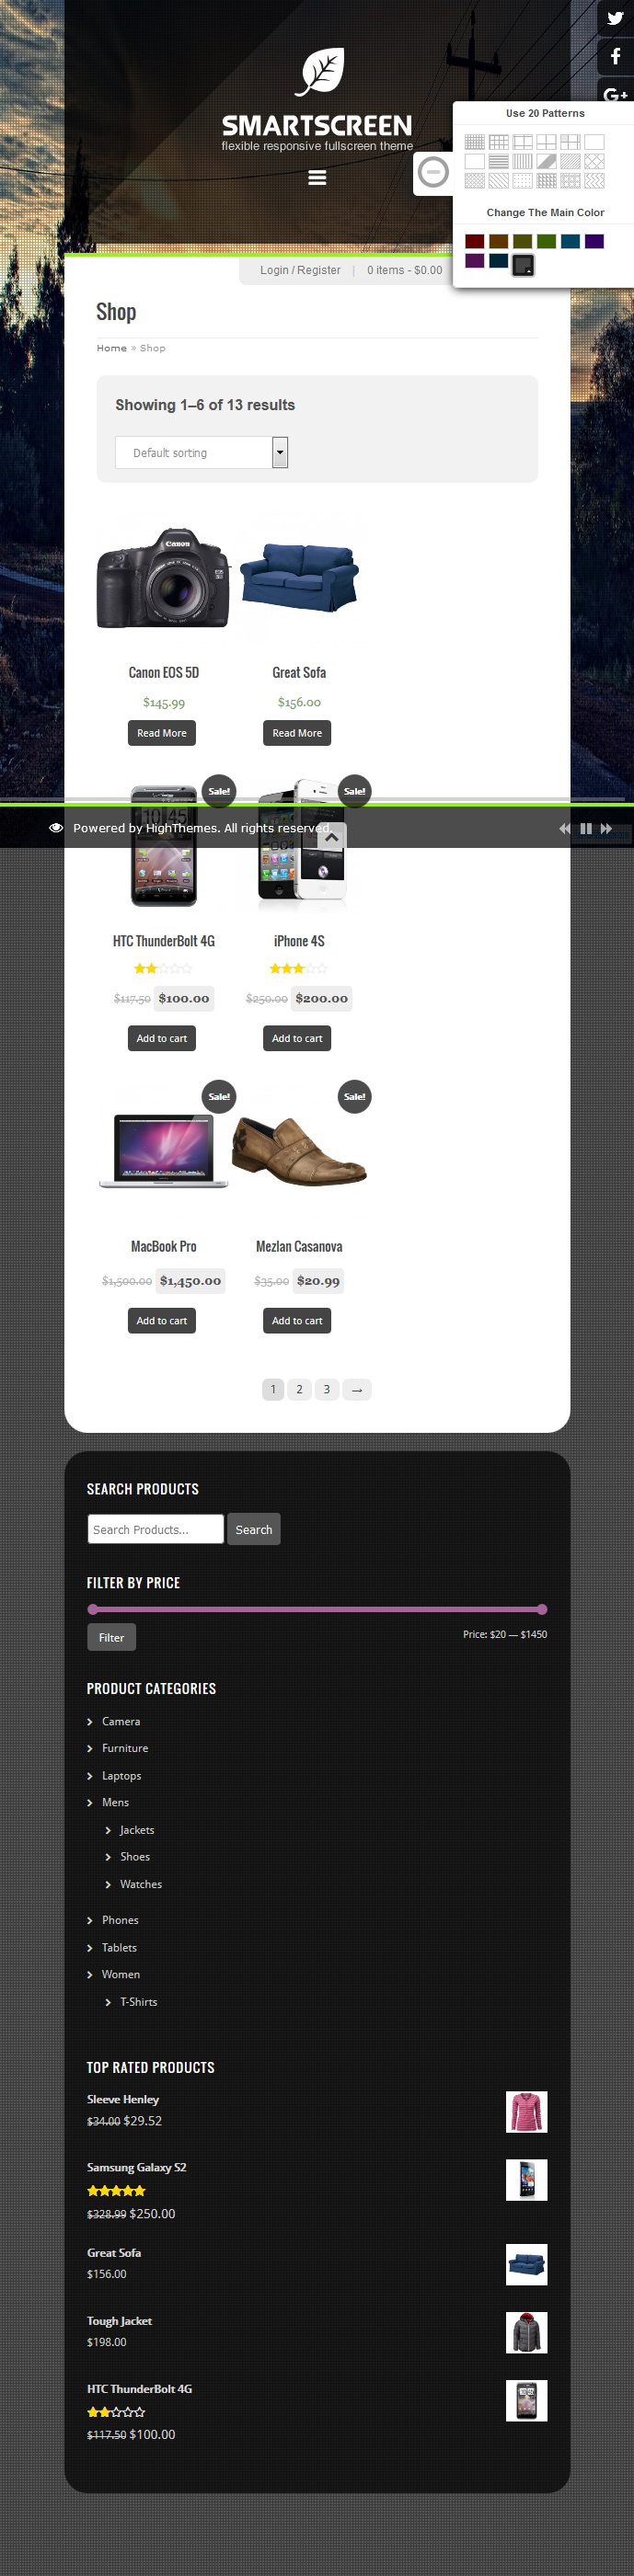This screenshot has height=2576, width=634.
Task: Select the dark red main color swatch
Action: [x=475, y=241]
